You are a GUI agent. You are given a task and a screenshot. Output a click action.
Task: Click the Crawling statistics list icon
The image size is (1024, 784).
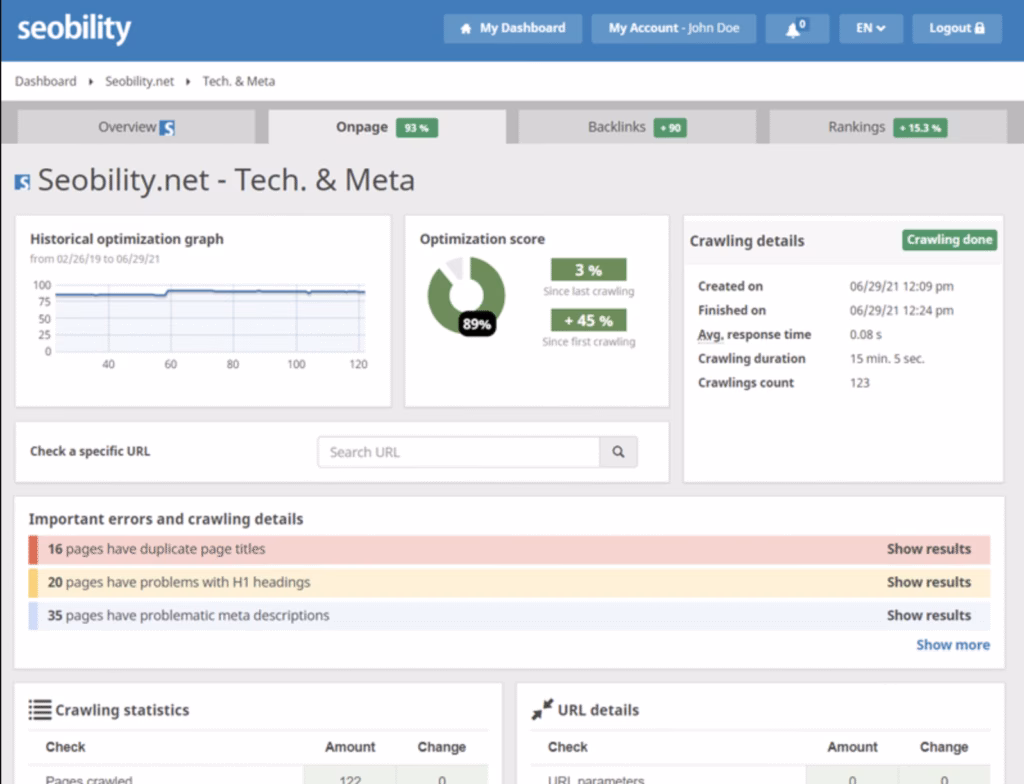tap(38, 710)
